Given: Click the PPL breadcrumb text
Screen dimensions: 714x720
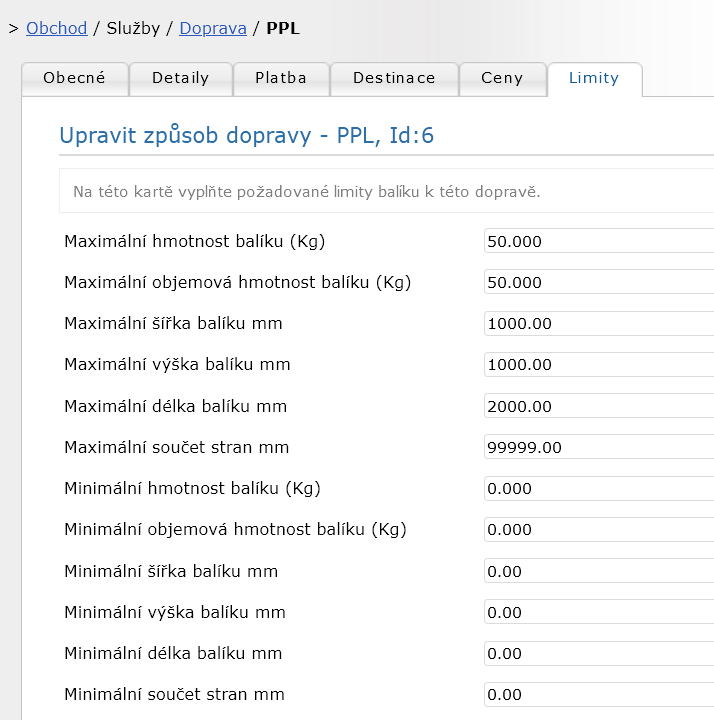Looking at the screenshot, I should click(x=283, y=28).
